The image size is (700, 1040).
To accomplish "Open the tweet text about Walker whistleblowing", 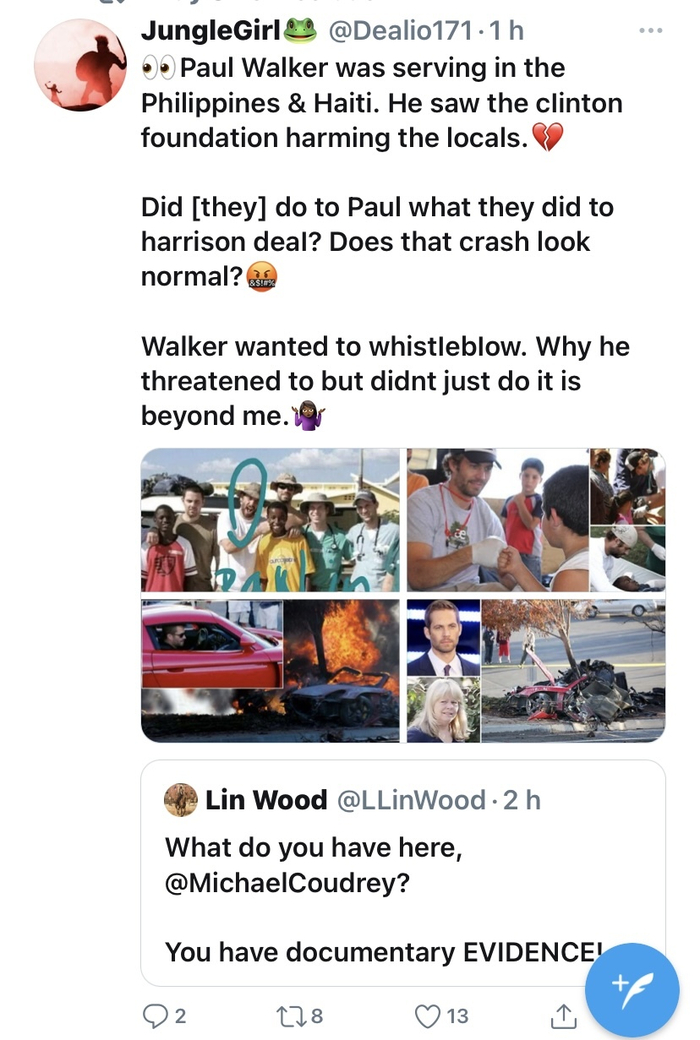I will click(385, 380).
